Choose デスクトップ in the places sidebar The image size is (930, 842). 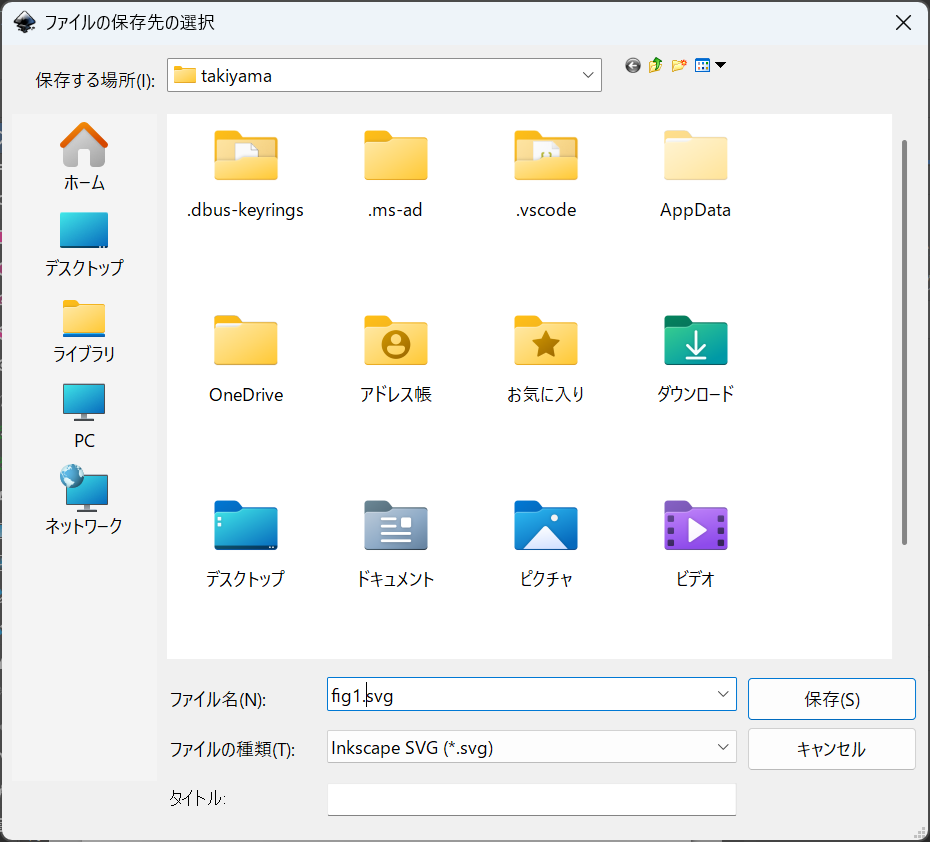(84, 243)
